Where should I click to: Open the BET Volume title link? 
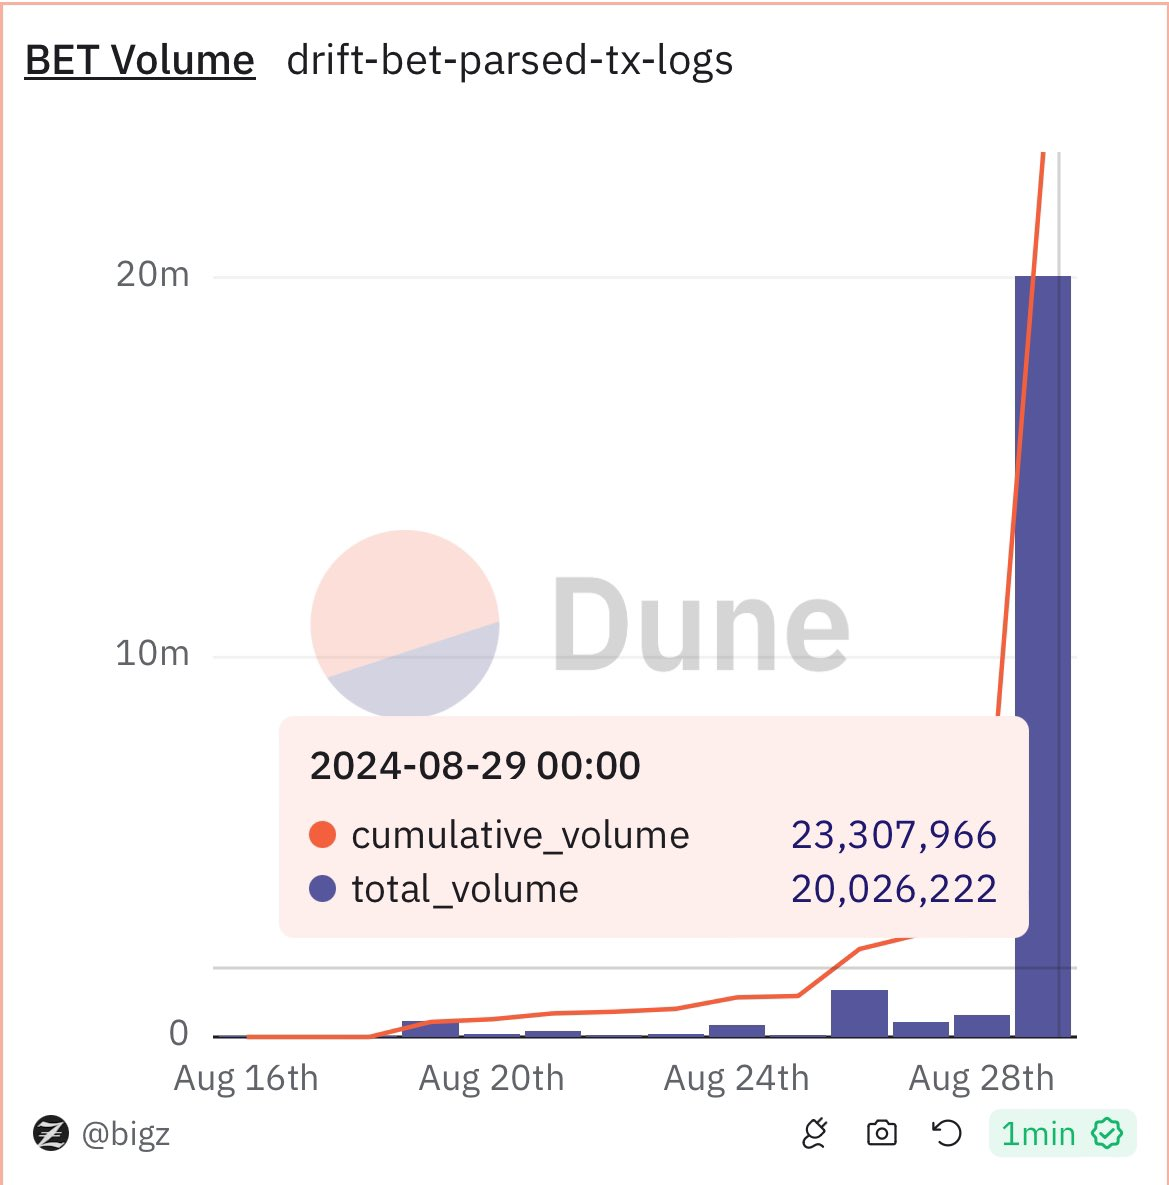click(x=140, y=60)
